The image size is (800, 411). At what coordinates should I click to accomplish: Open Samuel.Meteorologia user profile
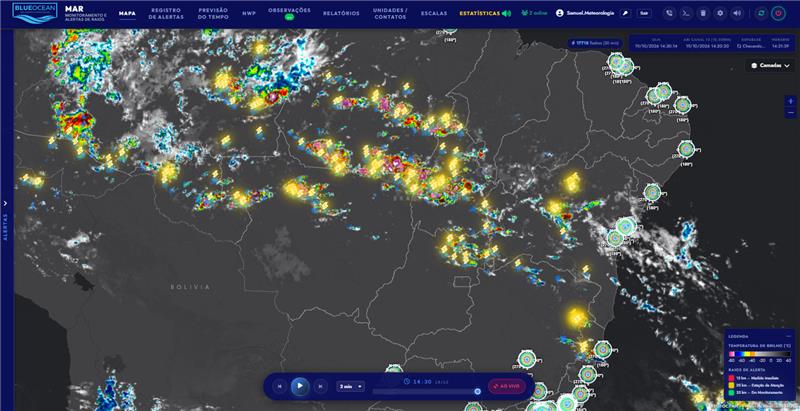[x=585, y=13]
